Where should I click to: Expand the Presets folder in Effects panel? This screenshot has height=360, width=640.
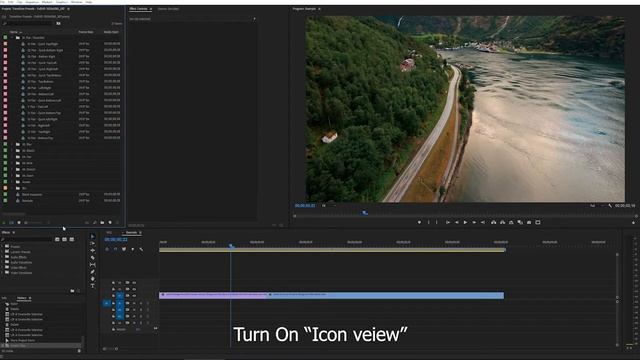[2, 247]
